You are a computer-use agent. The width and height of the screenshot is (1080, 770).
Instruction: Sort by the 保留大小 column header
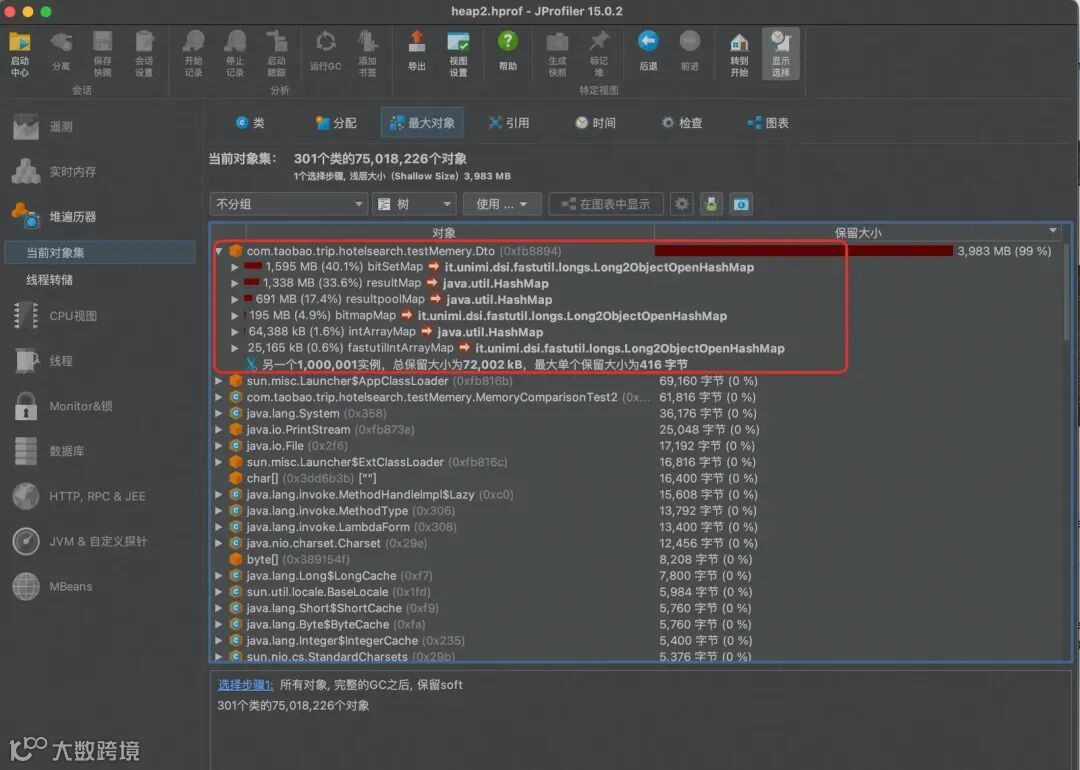858,233
